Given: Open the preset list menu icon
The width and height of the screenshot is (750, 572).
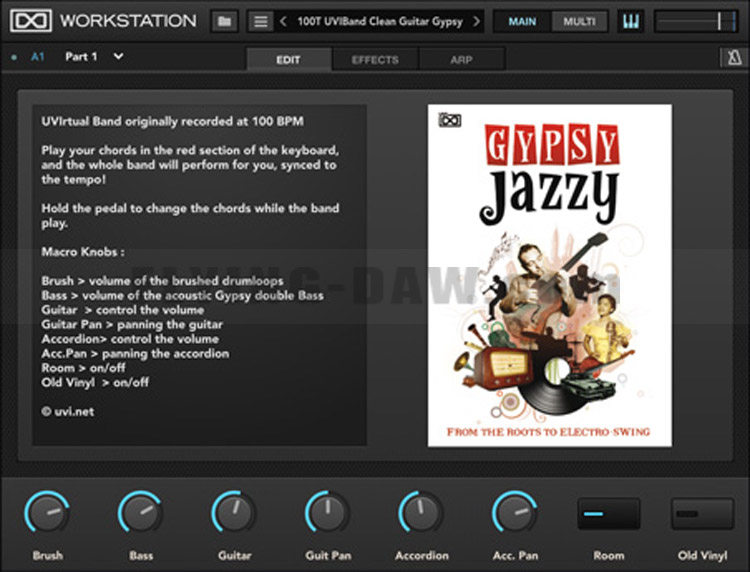Looking at the screenshot, I should pos(261,22).
